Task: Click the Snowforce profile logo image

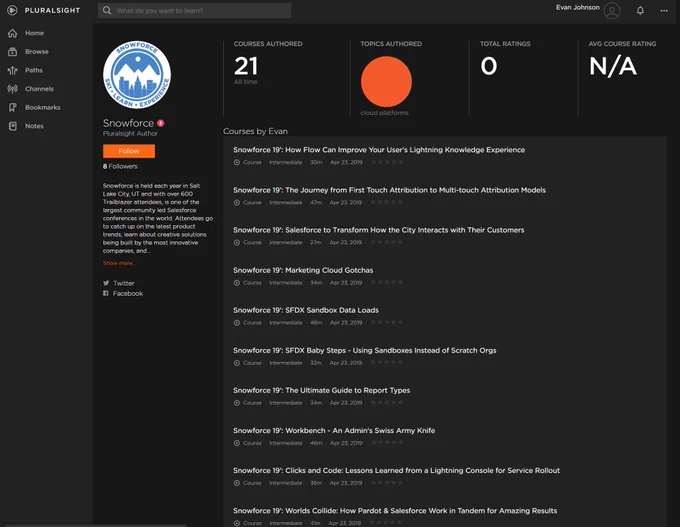Action: pos(137,75)
